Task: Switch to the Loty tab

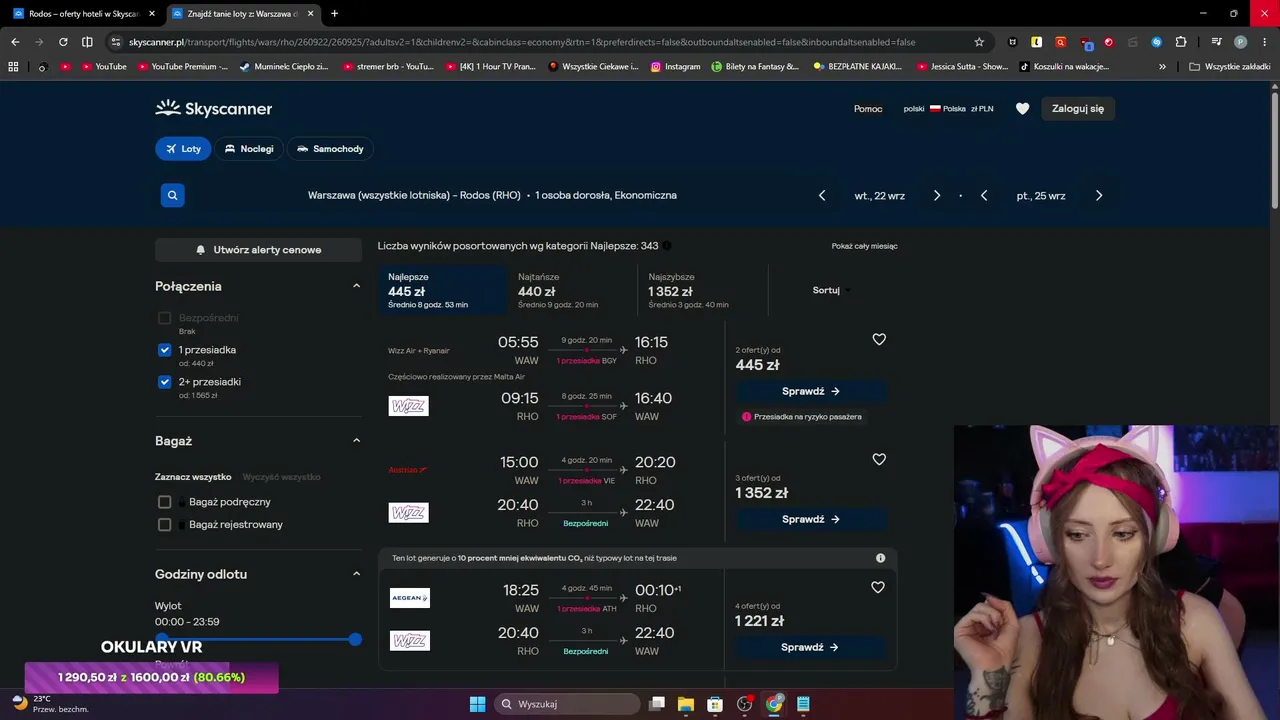Action: coord(183,149)
